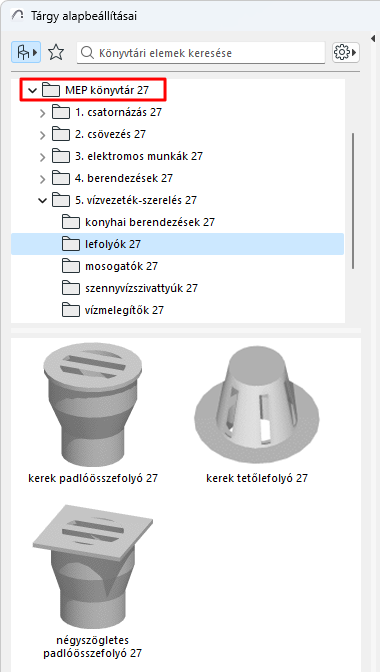Collapse the 5. vízvezeték-szerelés 27 folder
Viewport: 380px width, 672px height.
(x=42, y=201)
